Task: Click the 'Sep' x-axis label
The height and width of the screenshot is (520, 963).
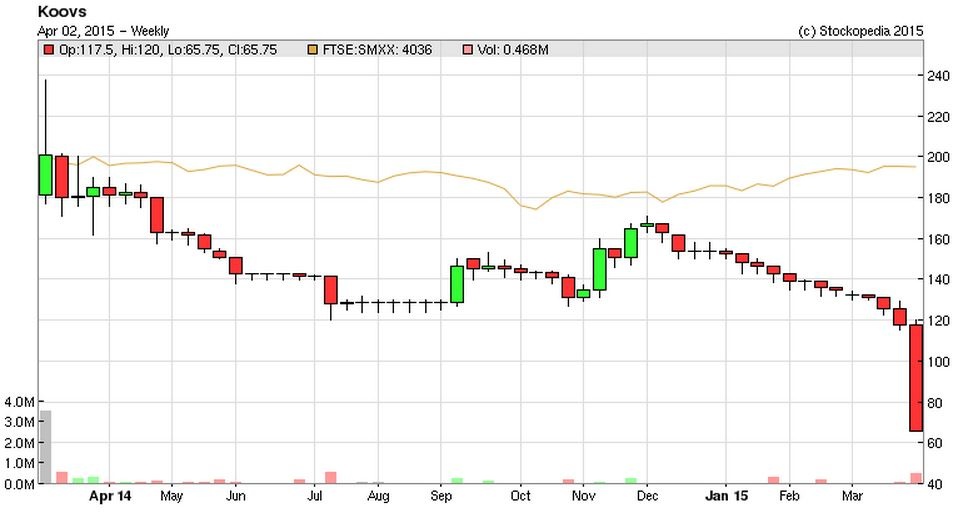Action: 441,496
